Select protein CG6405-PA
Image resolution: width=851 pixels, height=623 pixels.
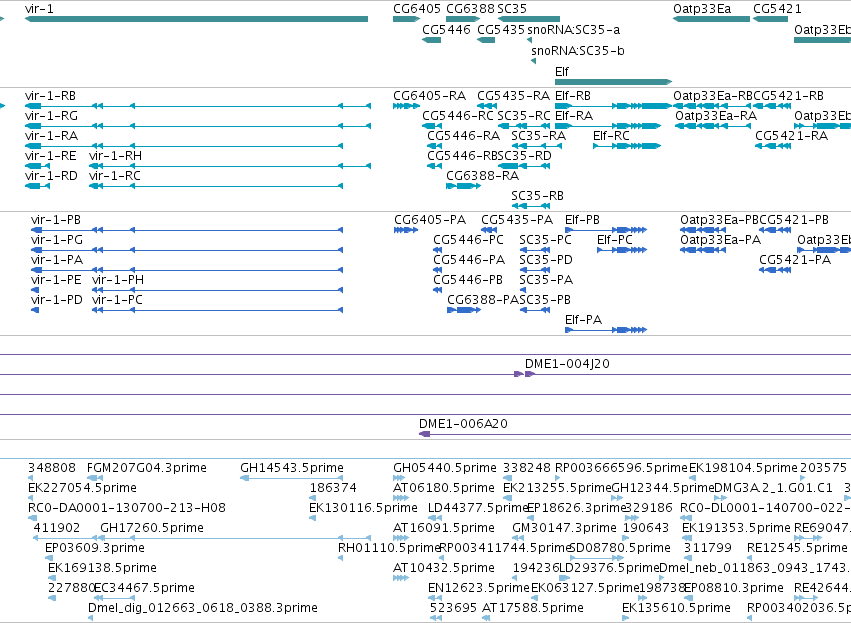[406, 230]
